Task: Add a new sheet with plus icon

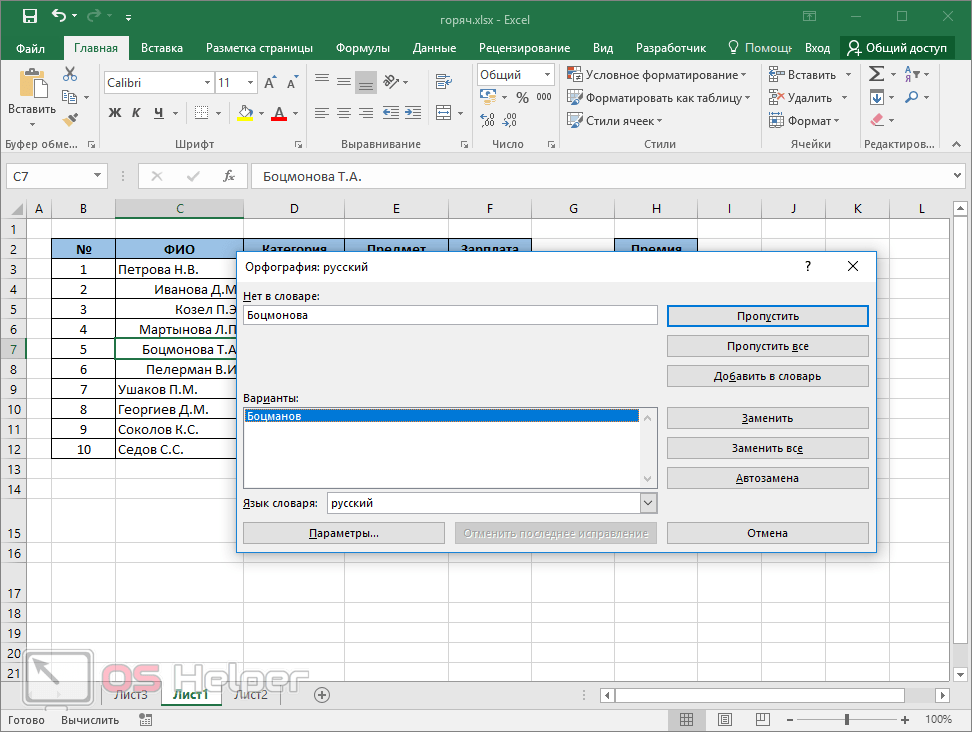Action: click(322, 694)
